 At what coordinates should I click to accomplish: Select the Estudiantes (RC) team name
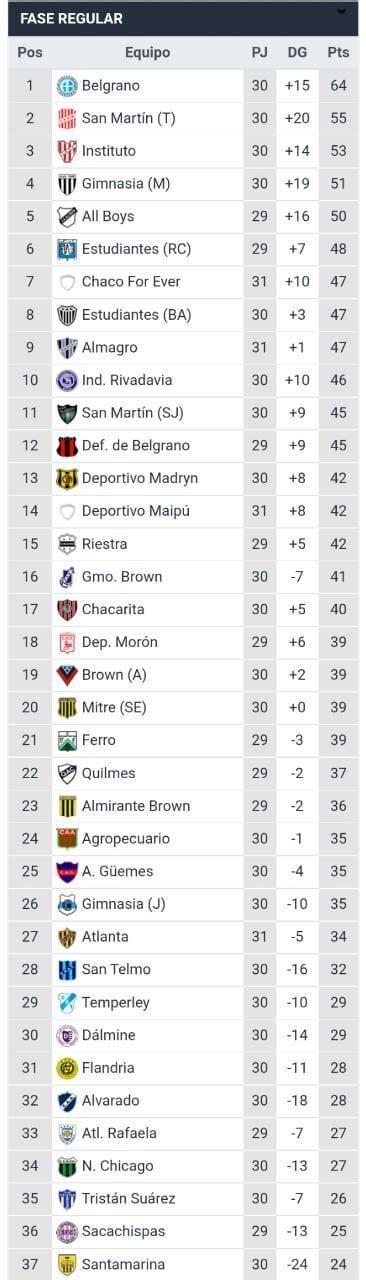(x=136, y=249)
